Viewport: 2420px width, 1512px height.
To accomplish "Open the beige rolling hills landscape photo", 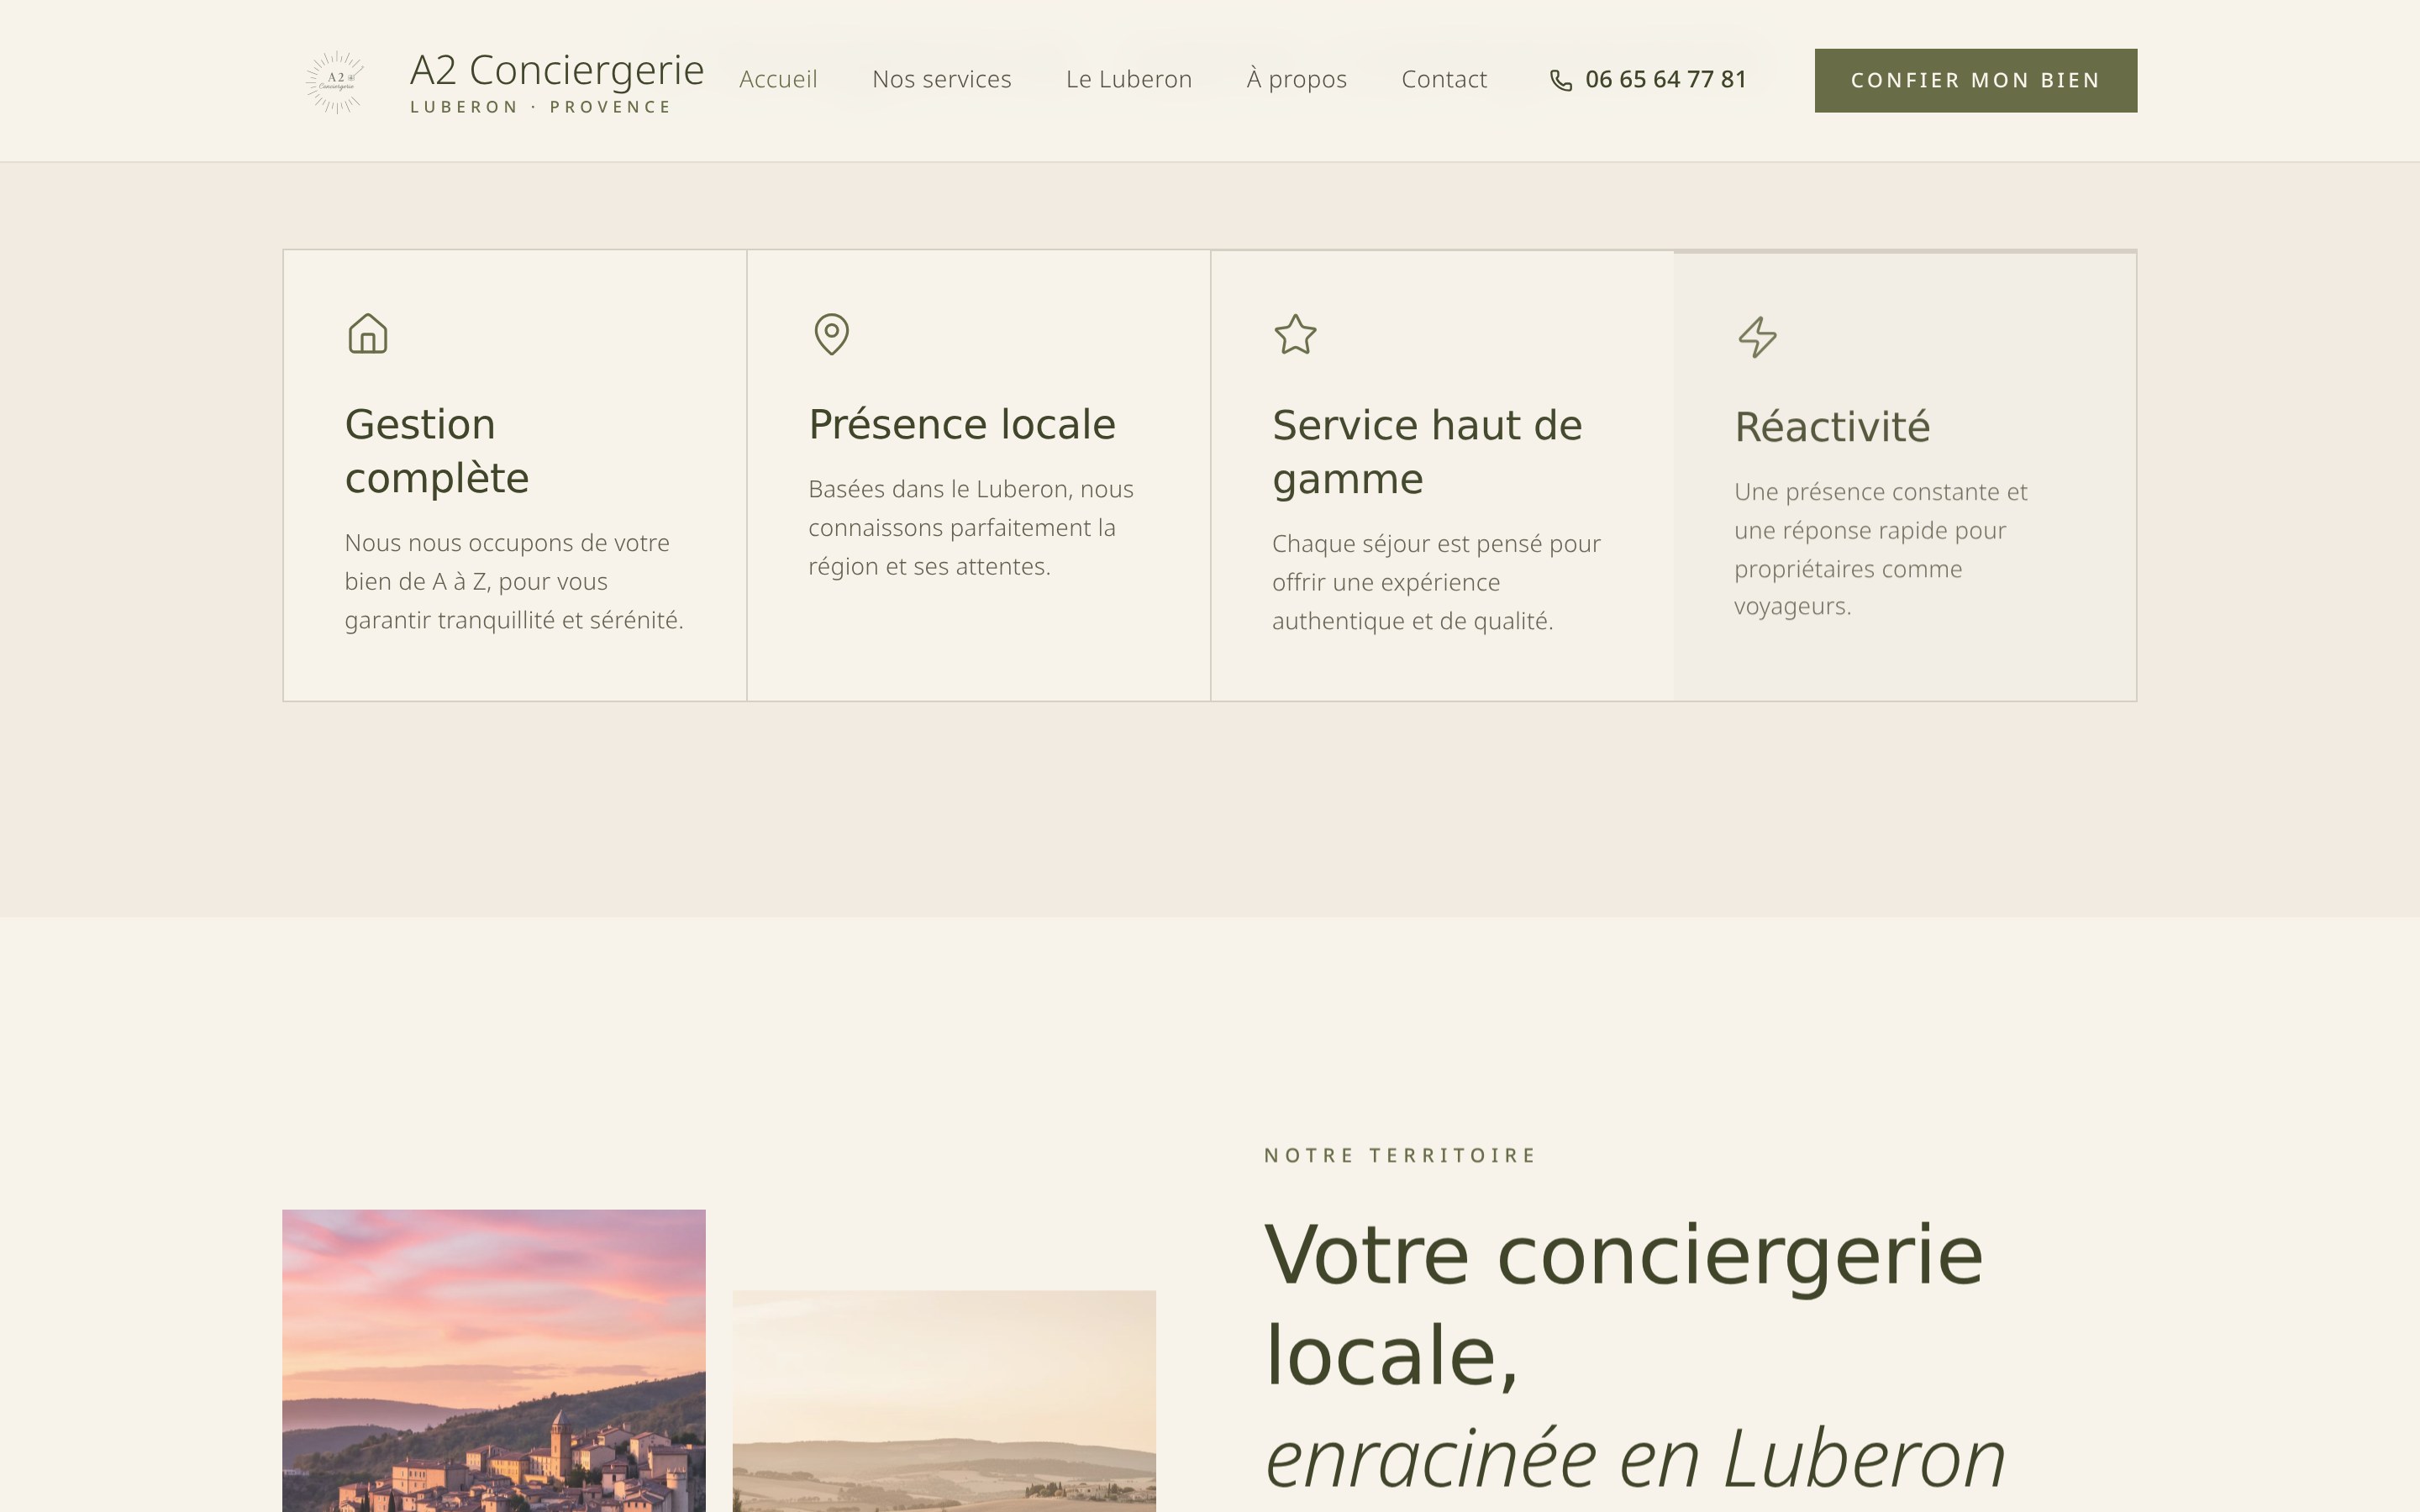I will coord(944,1401).
